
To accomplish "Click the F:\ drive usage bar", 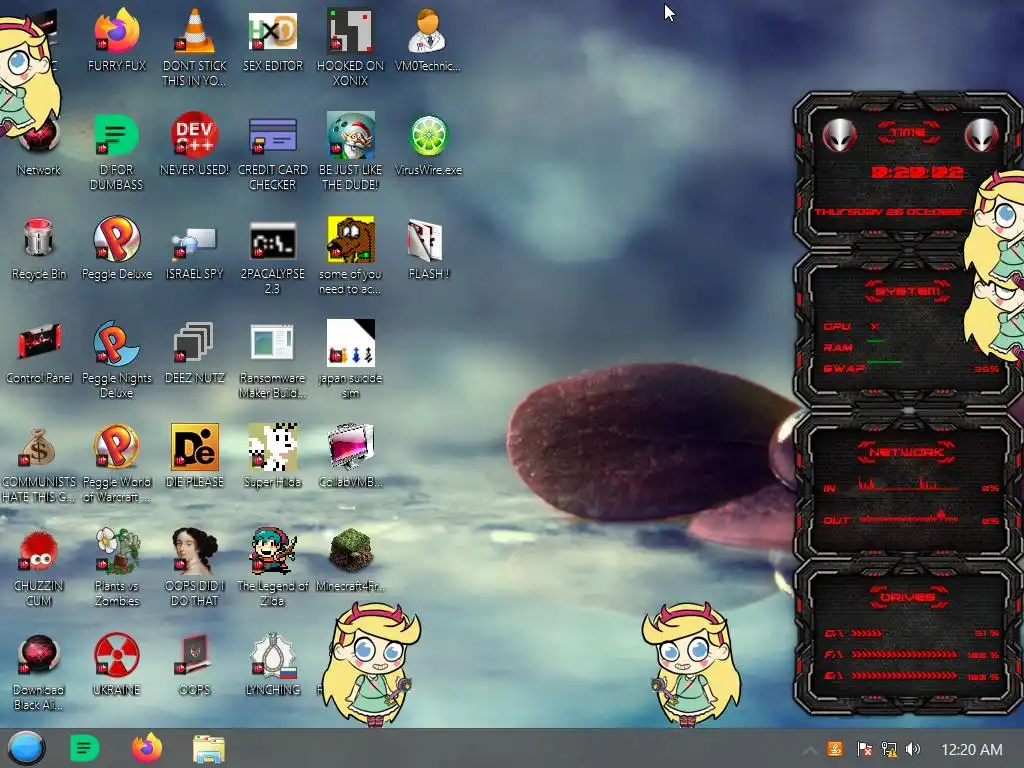I will point(904,654).
